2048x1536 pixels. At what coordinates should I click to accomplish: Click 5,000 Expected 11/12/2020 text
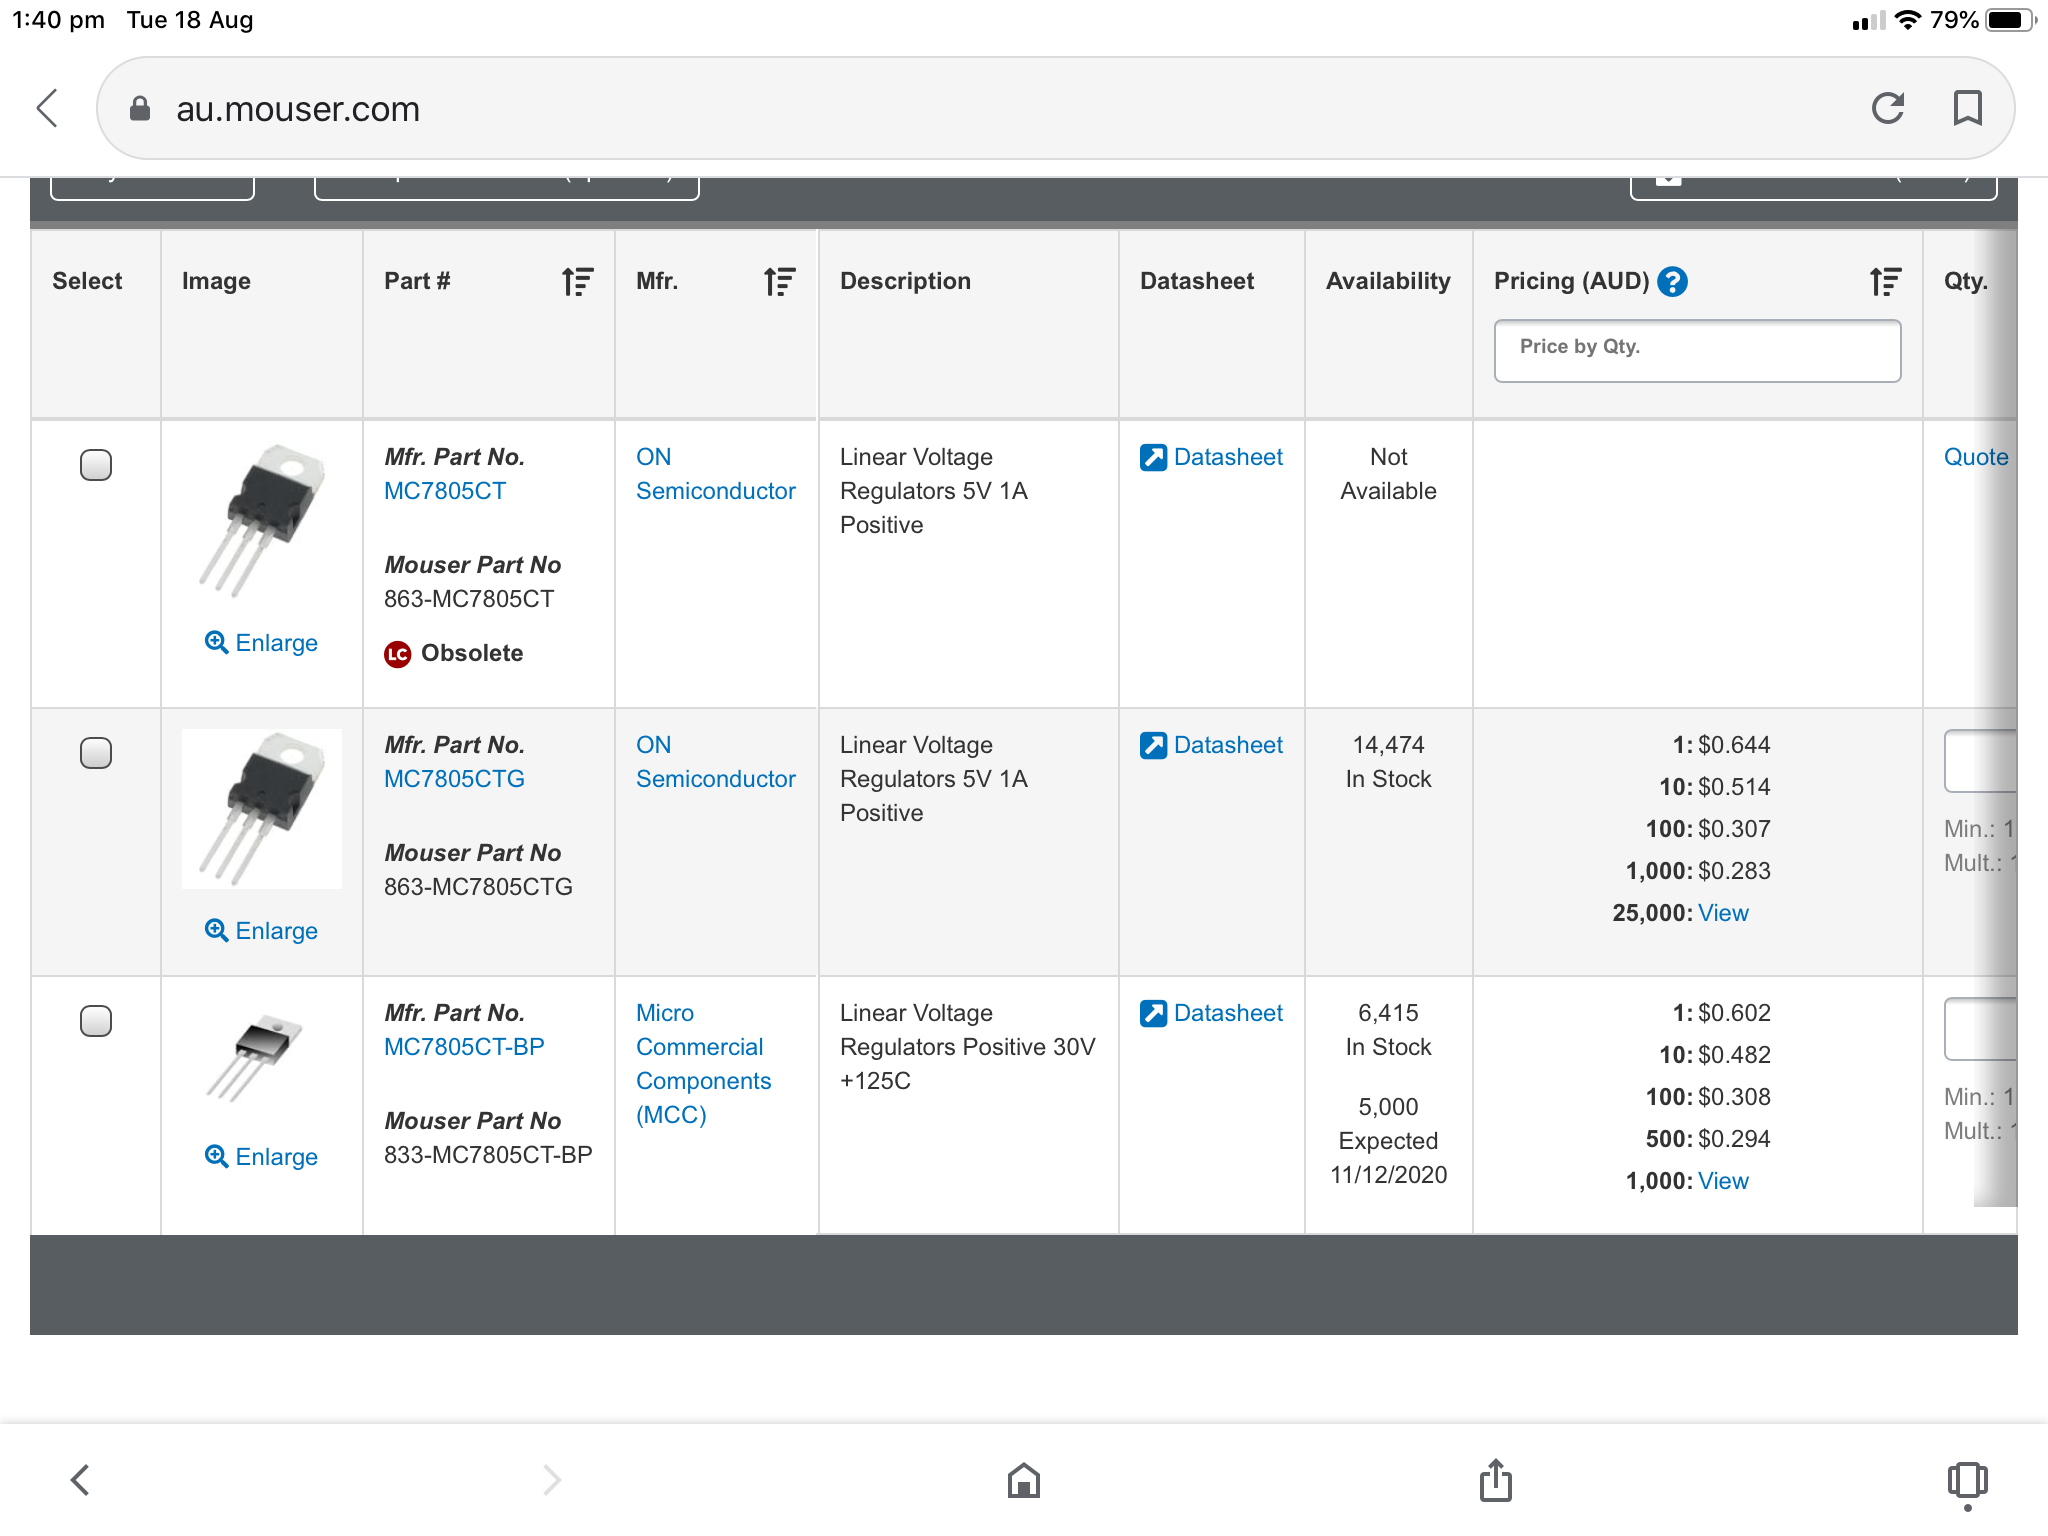coord(1388,1141)
